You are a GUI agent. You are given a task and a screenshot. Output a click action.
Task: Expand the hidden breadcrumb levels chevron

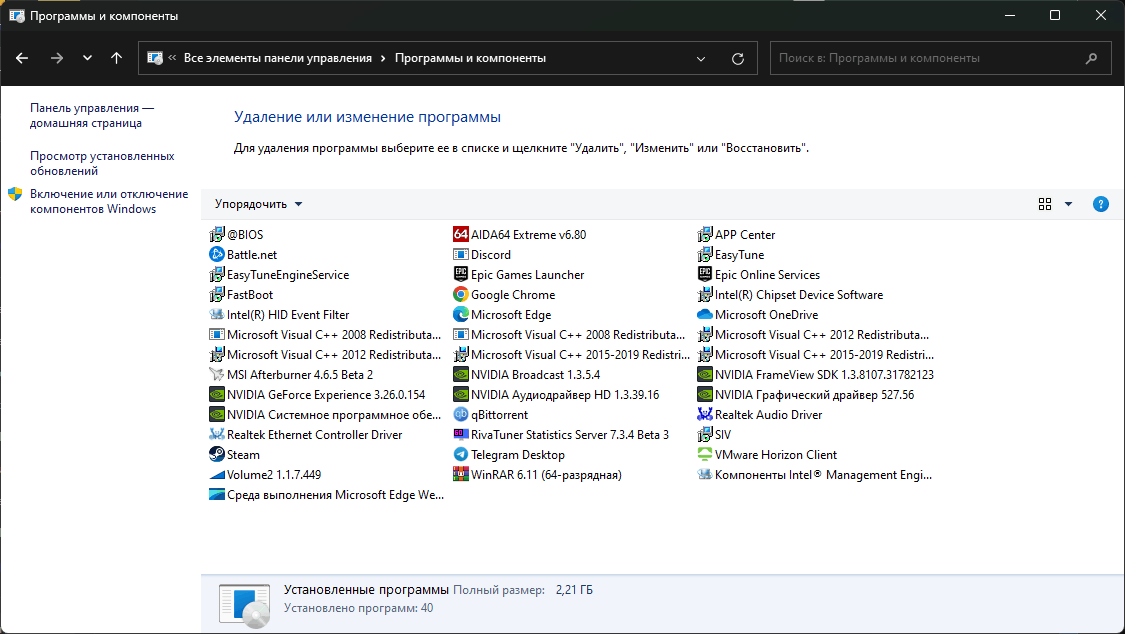click(172, 58)
